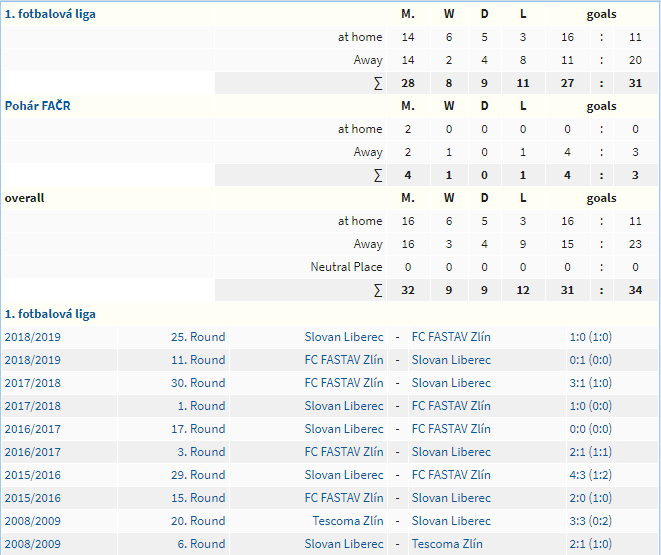Viewport: 661px width, 555px height.
Task: Click the 1. Round link
Action: 201,406
